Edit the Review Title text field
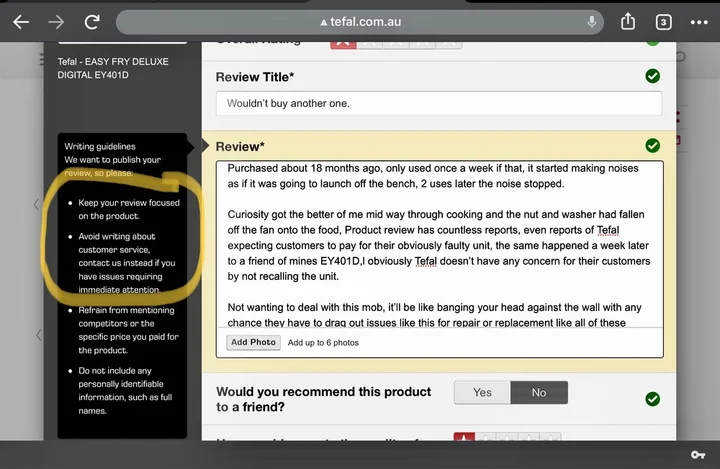Screen dimensions: 720x469 [439, 103]
